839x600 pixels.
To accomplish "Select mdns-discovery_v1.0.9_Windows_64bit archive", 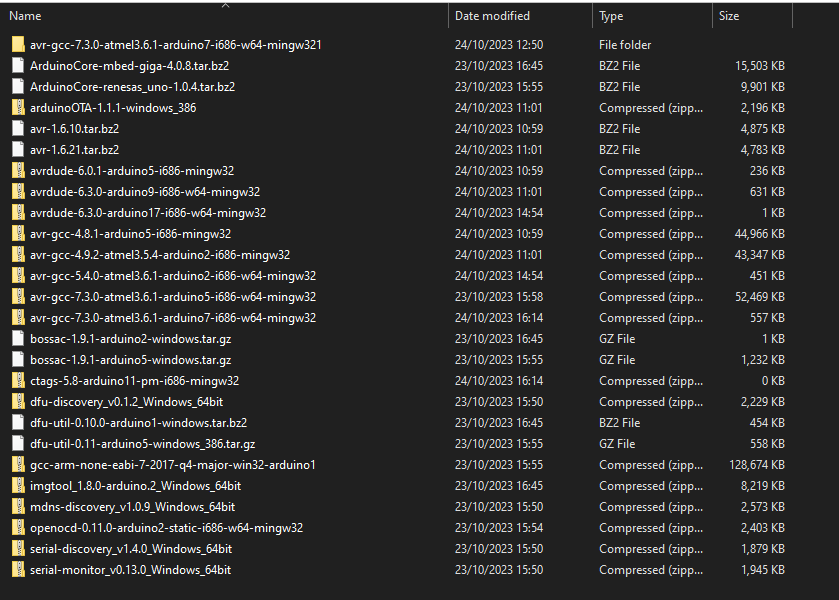I will pyautogui.click(x=132, y=507).
